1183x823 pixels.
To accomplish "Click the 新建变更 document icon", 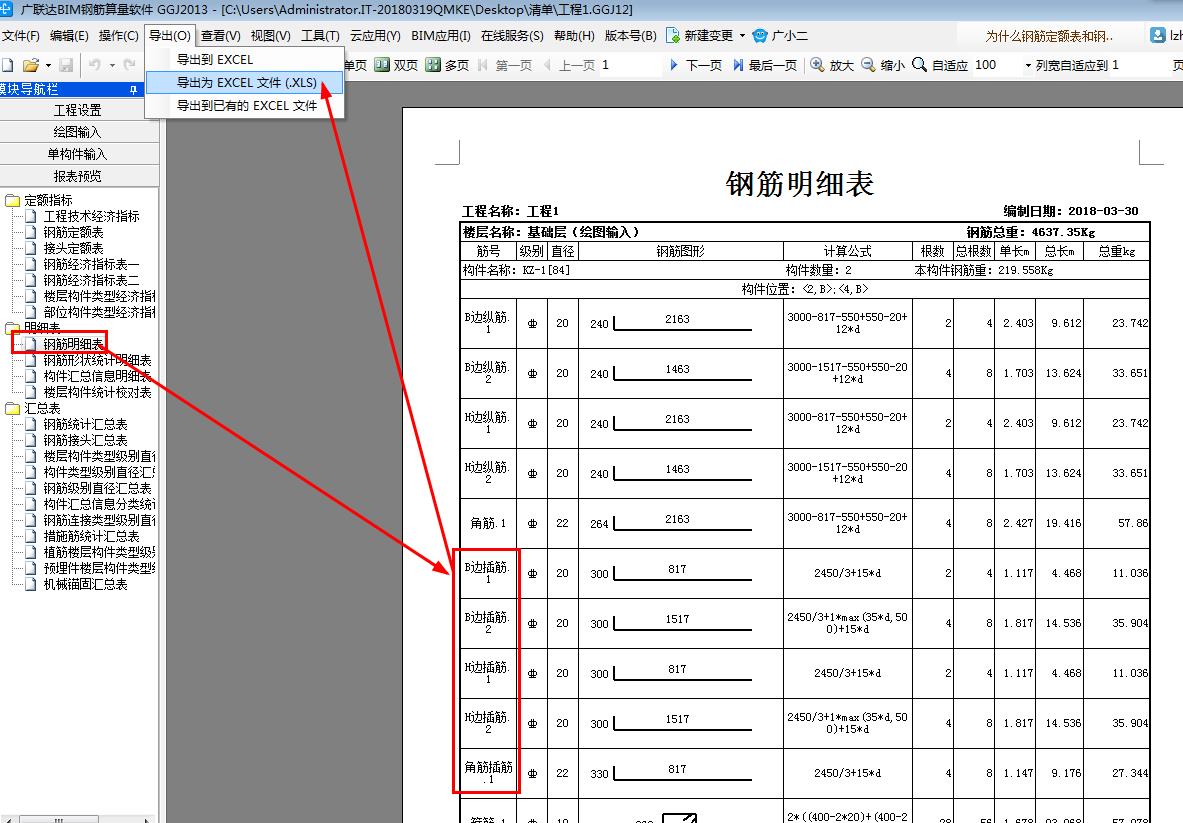I will tap(673, 35).
